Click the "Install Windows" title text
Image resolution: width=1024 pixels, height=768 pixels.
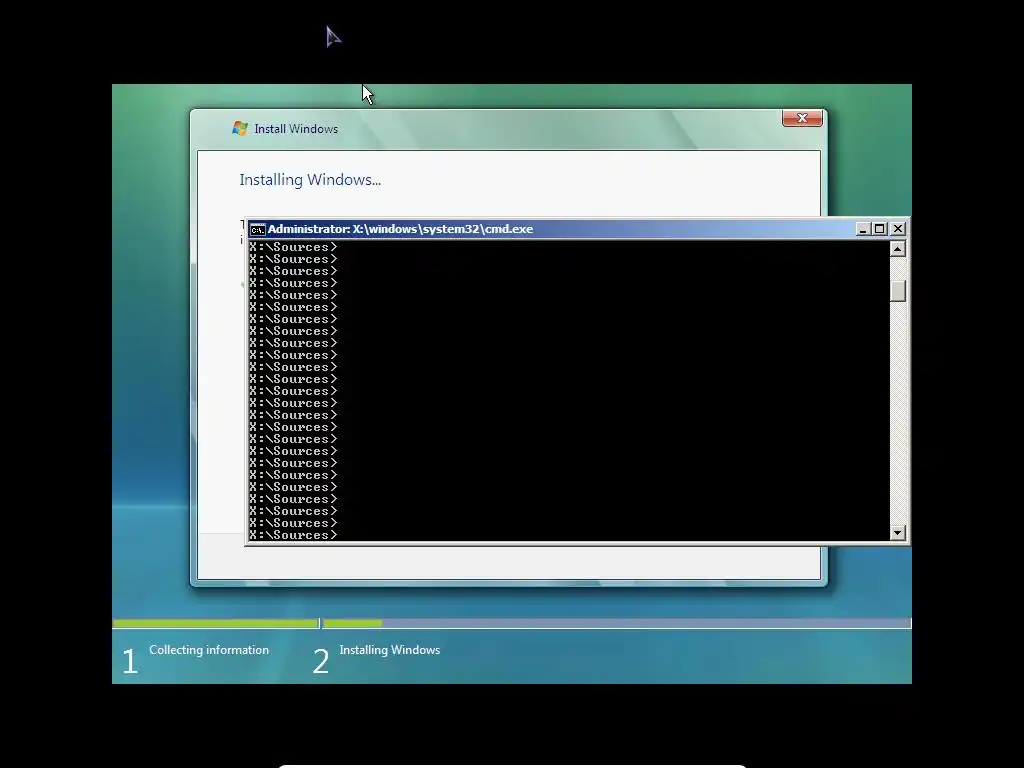(296, 129)
